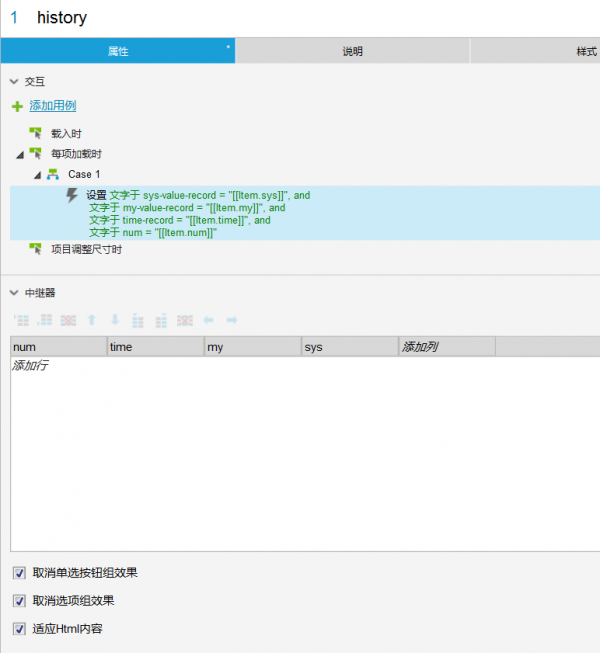Viewport: 600px width, 653px height.
Task: Select the 载入时 event
Action: click(x=68, y=133)
